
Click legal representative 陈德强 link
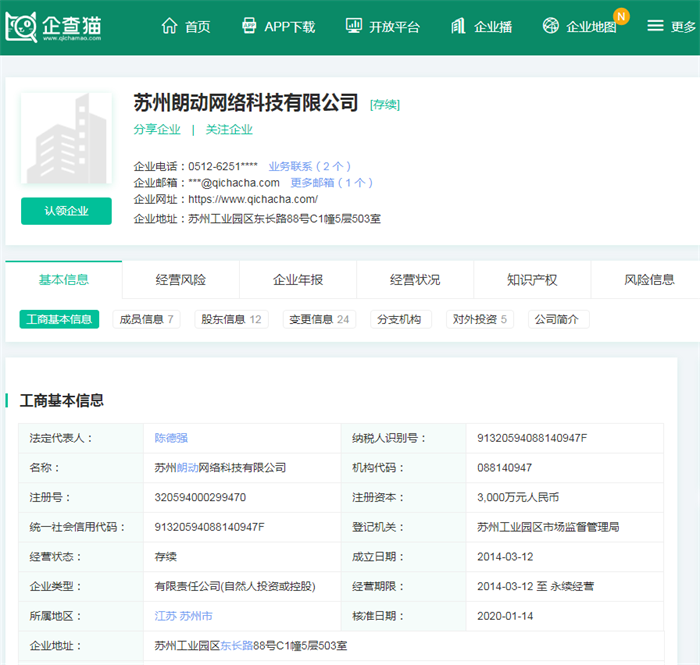coord(171,438)
